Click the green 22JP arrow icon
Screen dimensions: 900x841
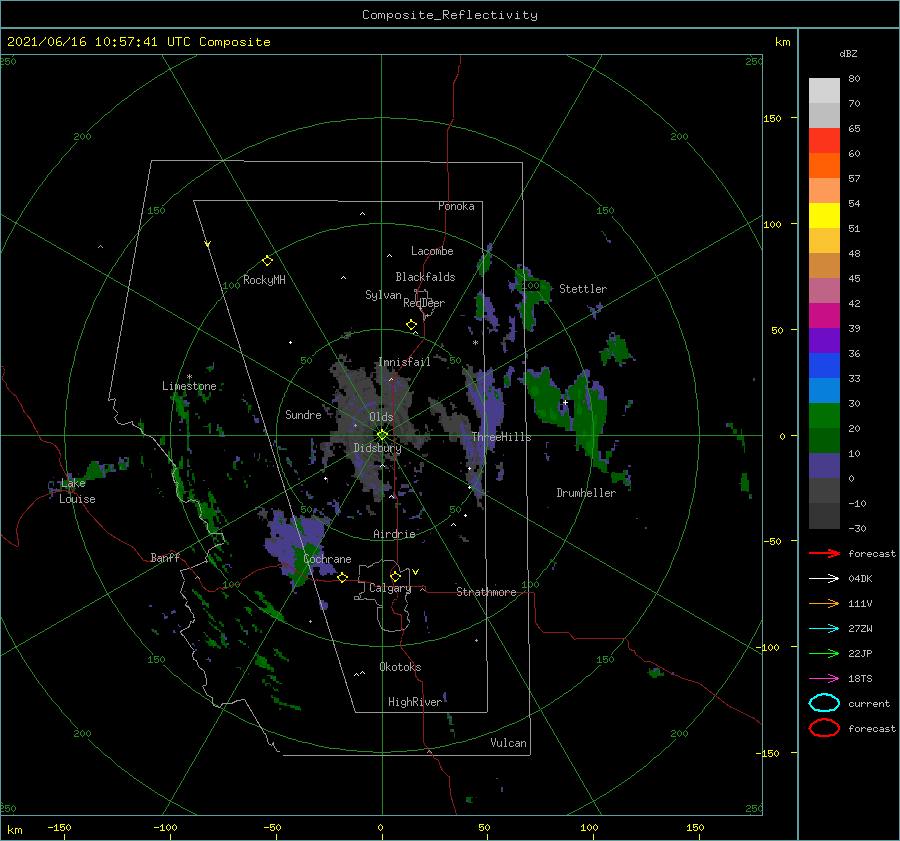pos(824,653)
